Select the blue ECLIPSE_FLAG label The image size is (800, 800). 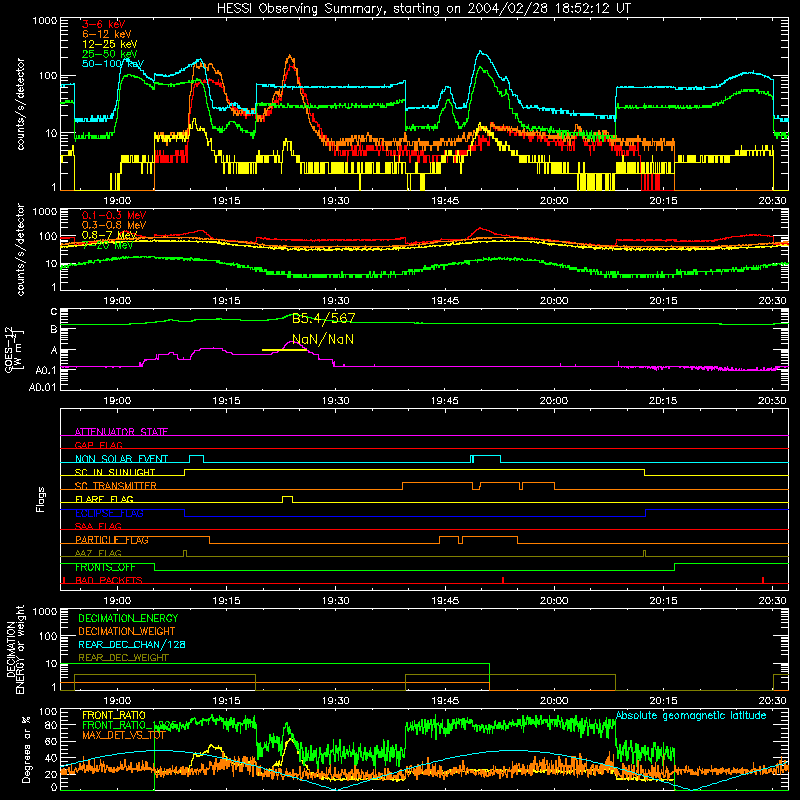pyautogui.click(x=109, y=513)
